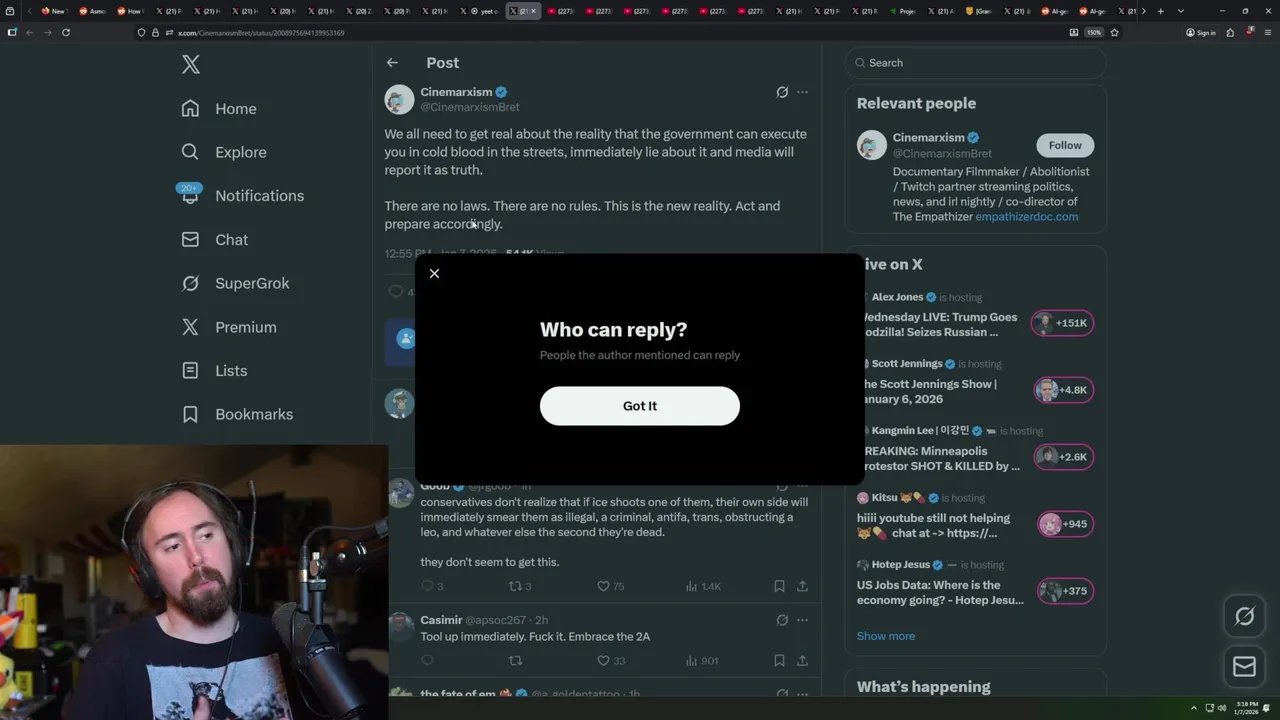Go back using Post header arrow
This screenshot has height=720, width=1280.
tap(392, 63)
